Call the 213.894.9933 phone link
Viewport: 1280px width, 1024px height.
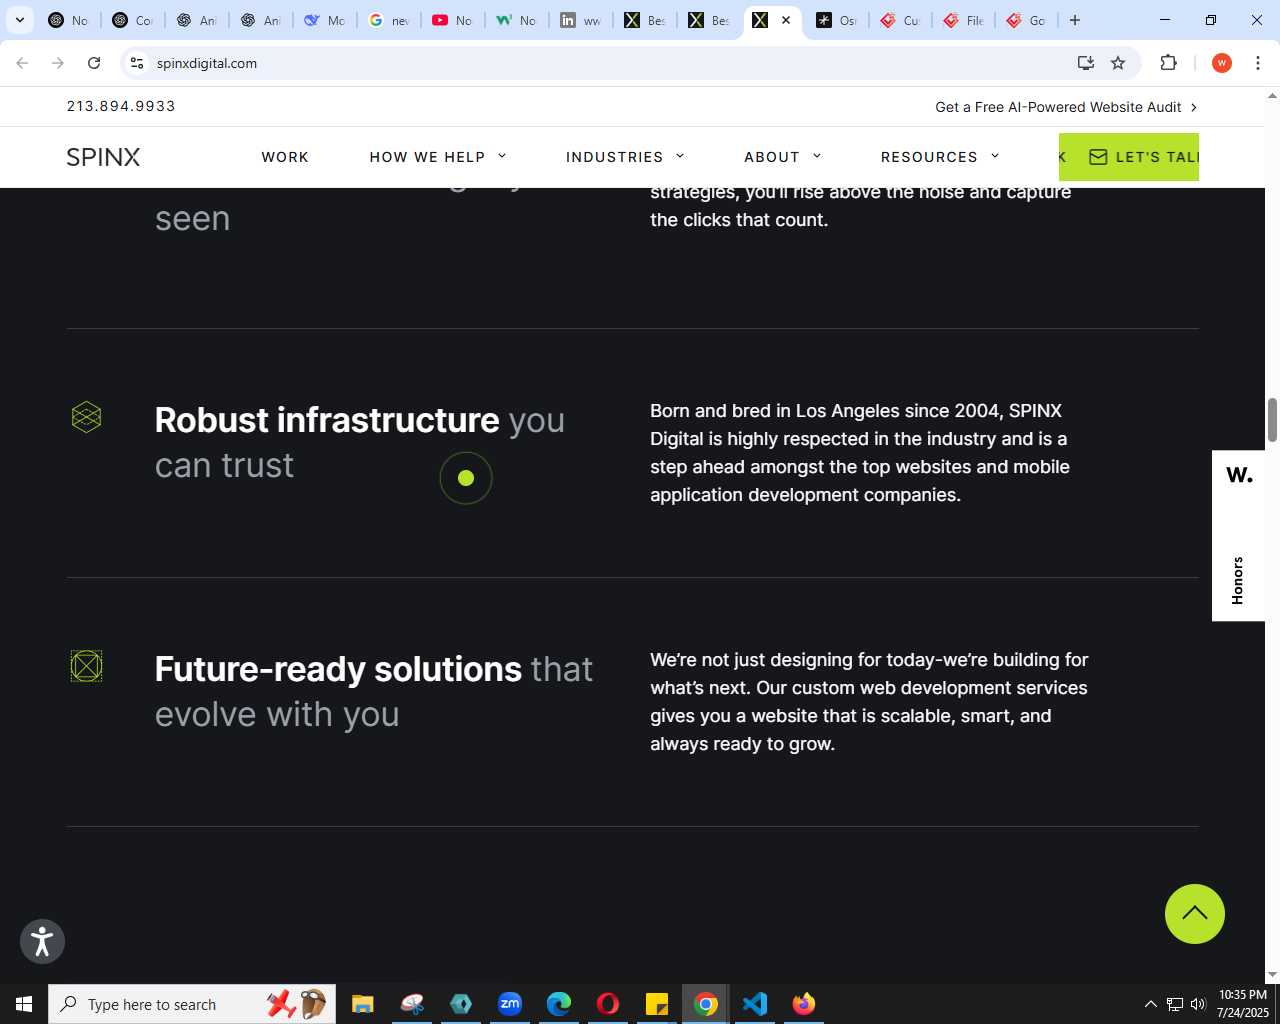pyautogui.click(x=121, y=106)
